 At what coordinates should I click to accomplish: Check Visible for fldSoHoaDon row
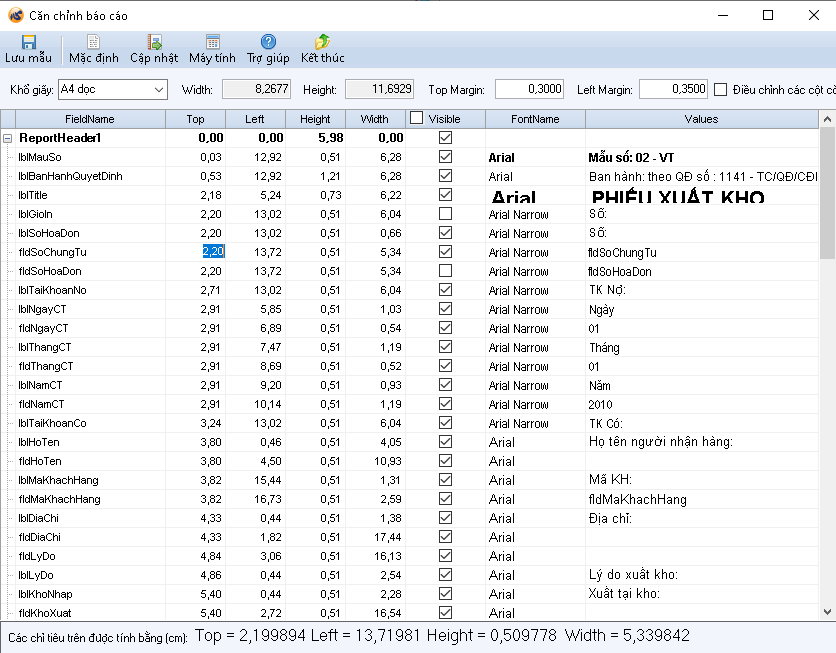coord(445,271)
